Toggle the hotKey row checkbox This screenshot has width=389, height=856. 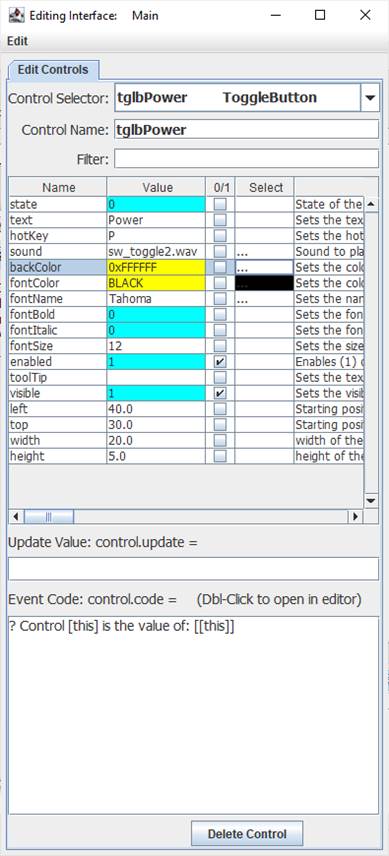click(220, 236)
